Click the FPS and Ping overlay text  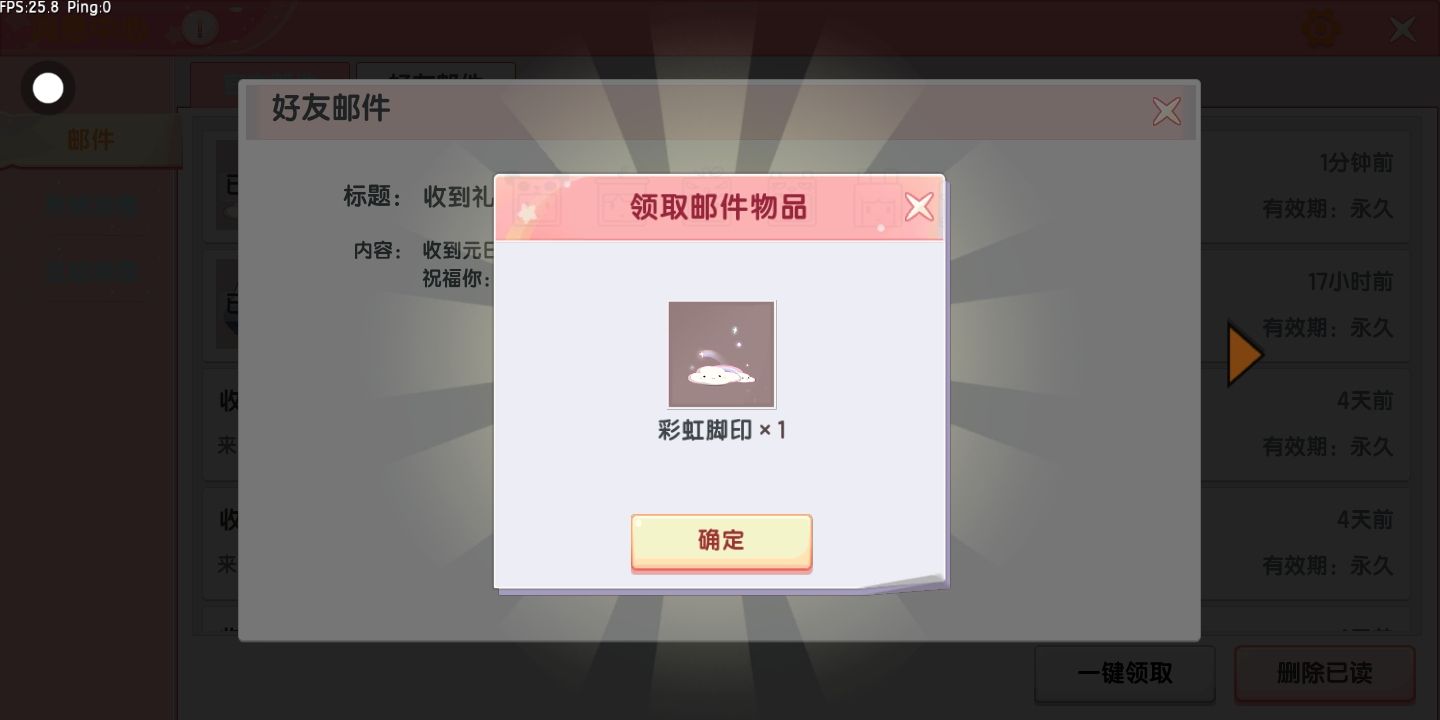pyautogui.click(x=56, y=7)
